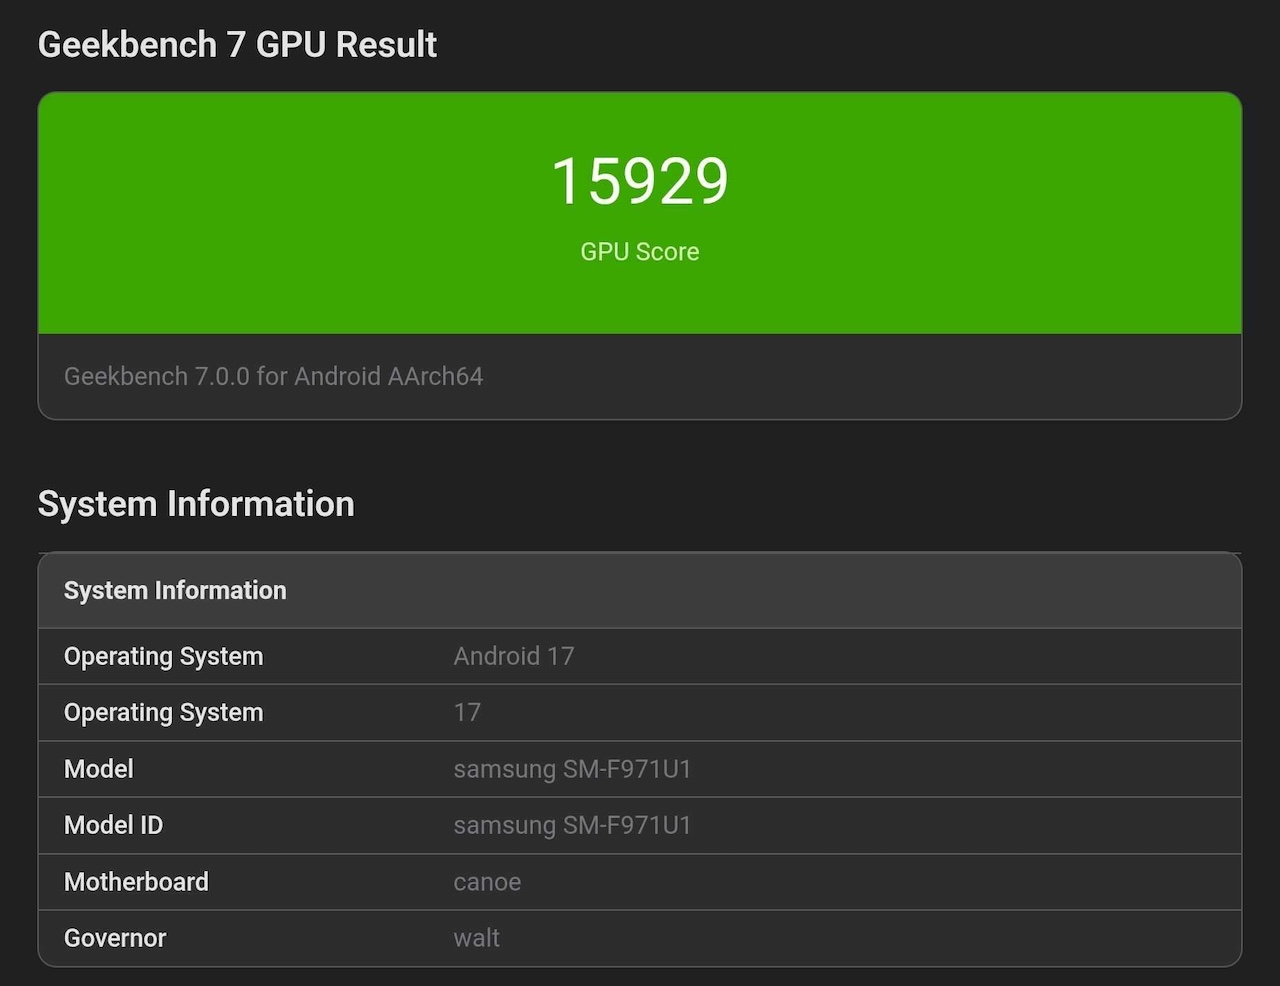This screenshot has height=986, width=1280.
Task: Select the 'canoe' motherboard value
Action: pos(487,882)
